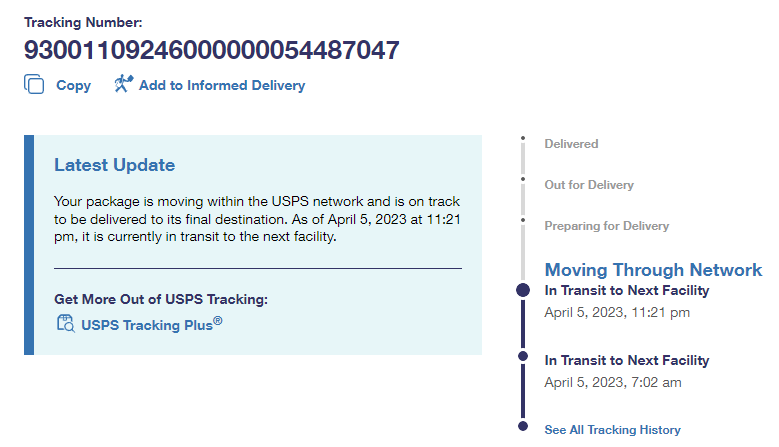Screen dimensions: 779x447
Task: Click the Copy icon beside tracking number
Action: pos(34,85)
